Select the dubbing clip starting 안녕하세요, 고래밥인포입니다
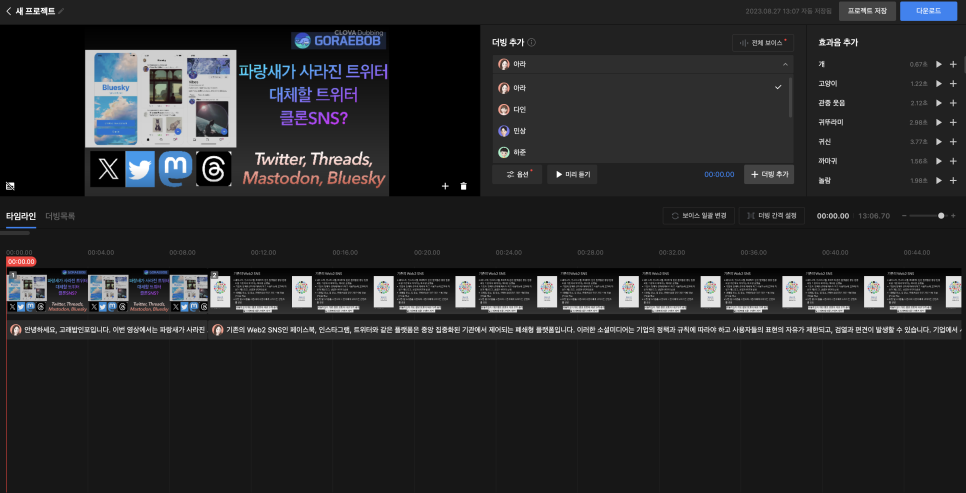The image size is (966, 493). pos(107,330)
